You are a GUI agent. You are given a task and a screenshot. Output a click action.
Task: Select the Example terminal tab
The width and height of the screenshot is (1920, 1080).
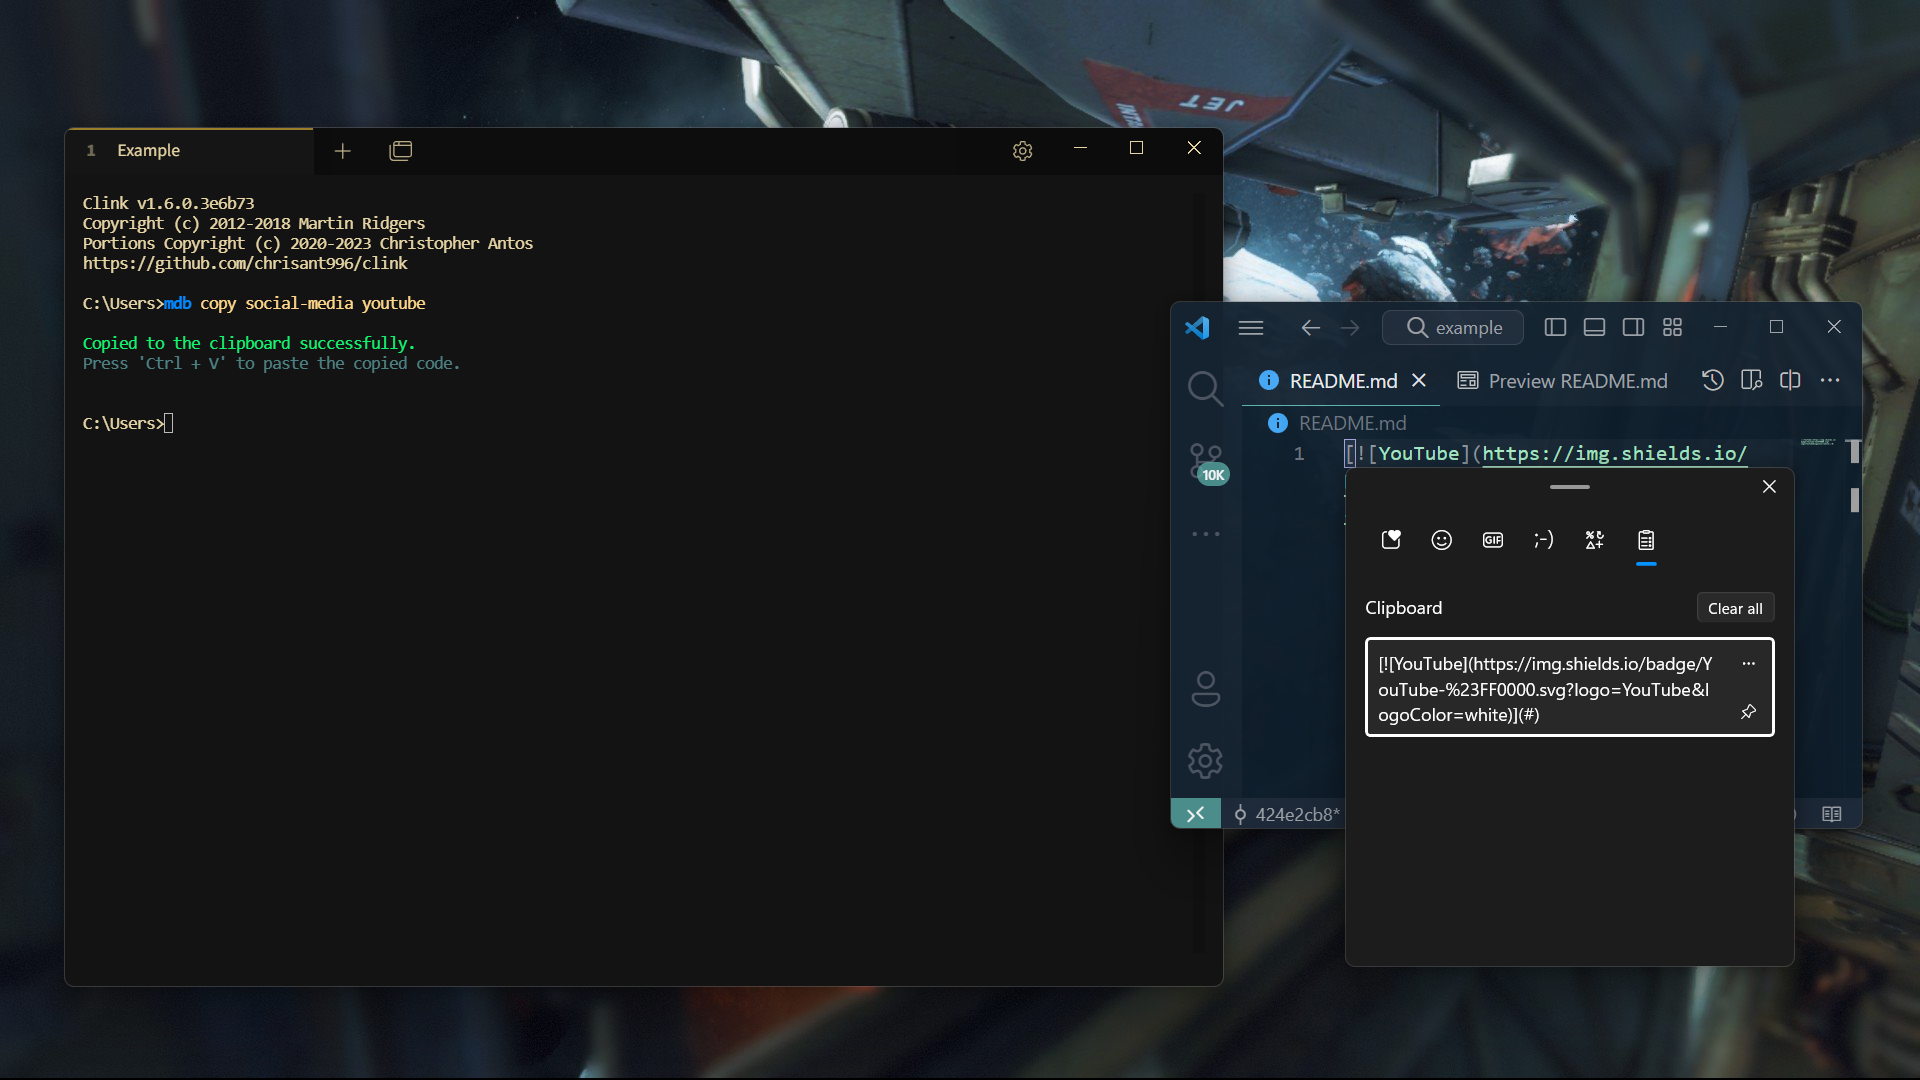click(x=190, y=150)
